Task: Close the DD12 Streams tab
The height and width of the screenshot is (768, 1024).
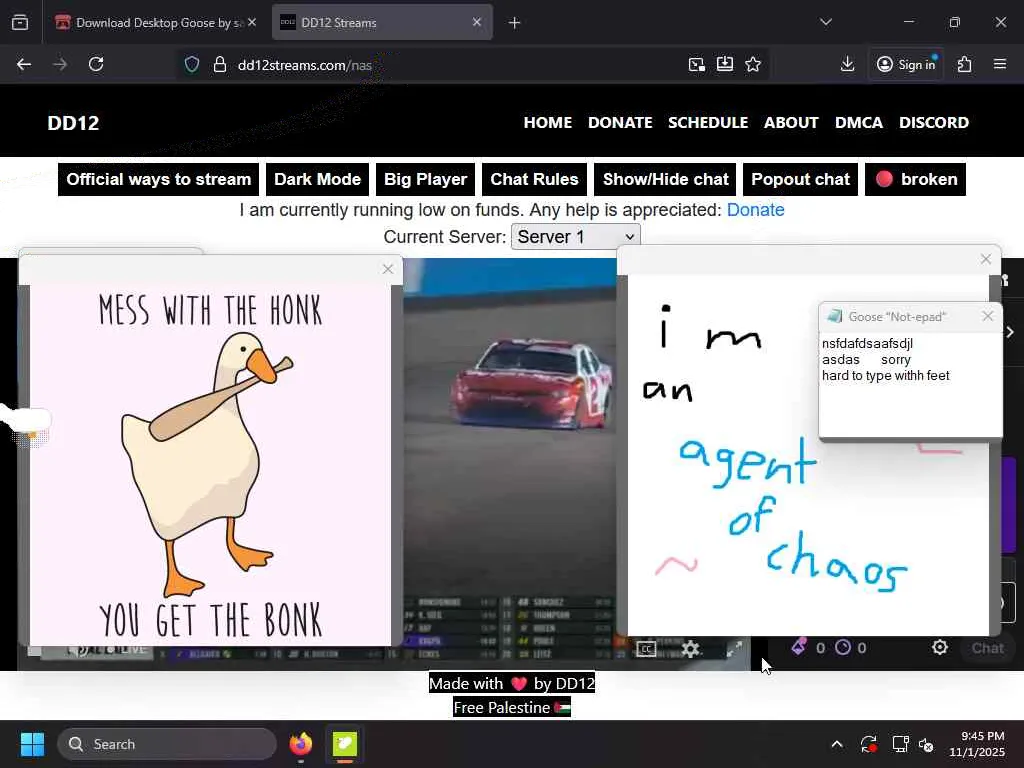Action: 477,22
